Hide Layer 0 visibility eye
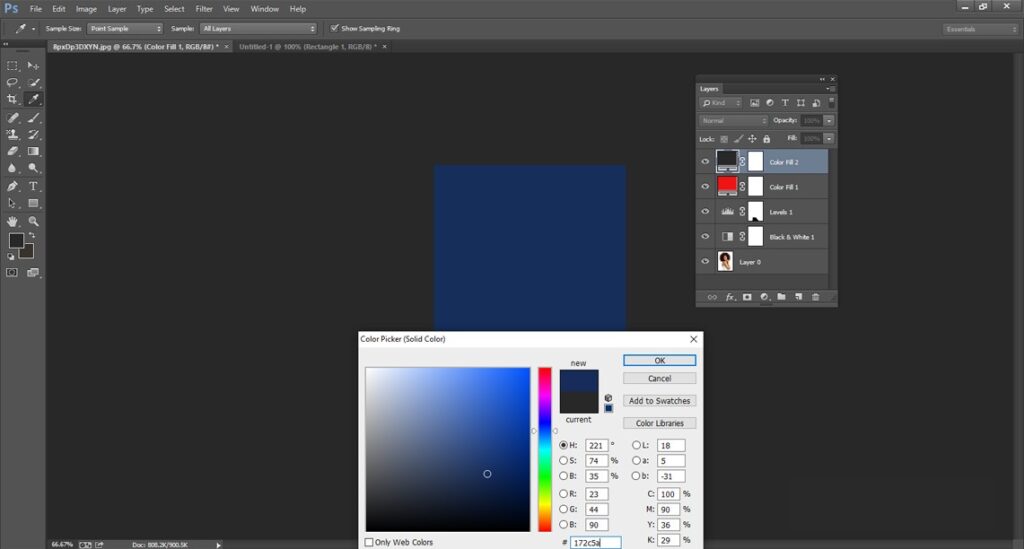 (x=705, y=262)
